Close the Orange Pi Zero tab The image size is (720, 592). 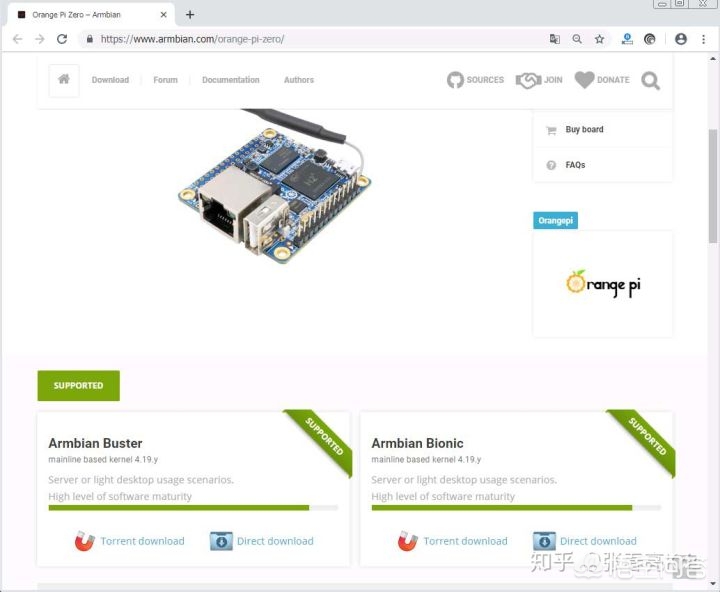click(x=163, y=15)
